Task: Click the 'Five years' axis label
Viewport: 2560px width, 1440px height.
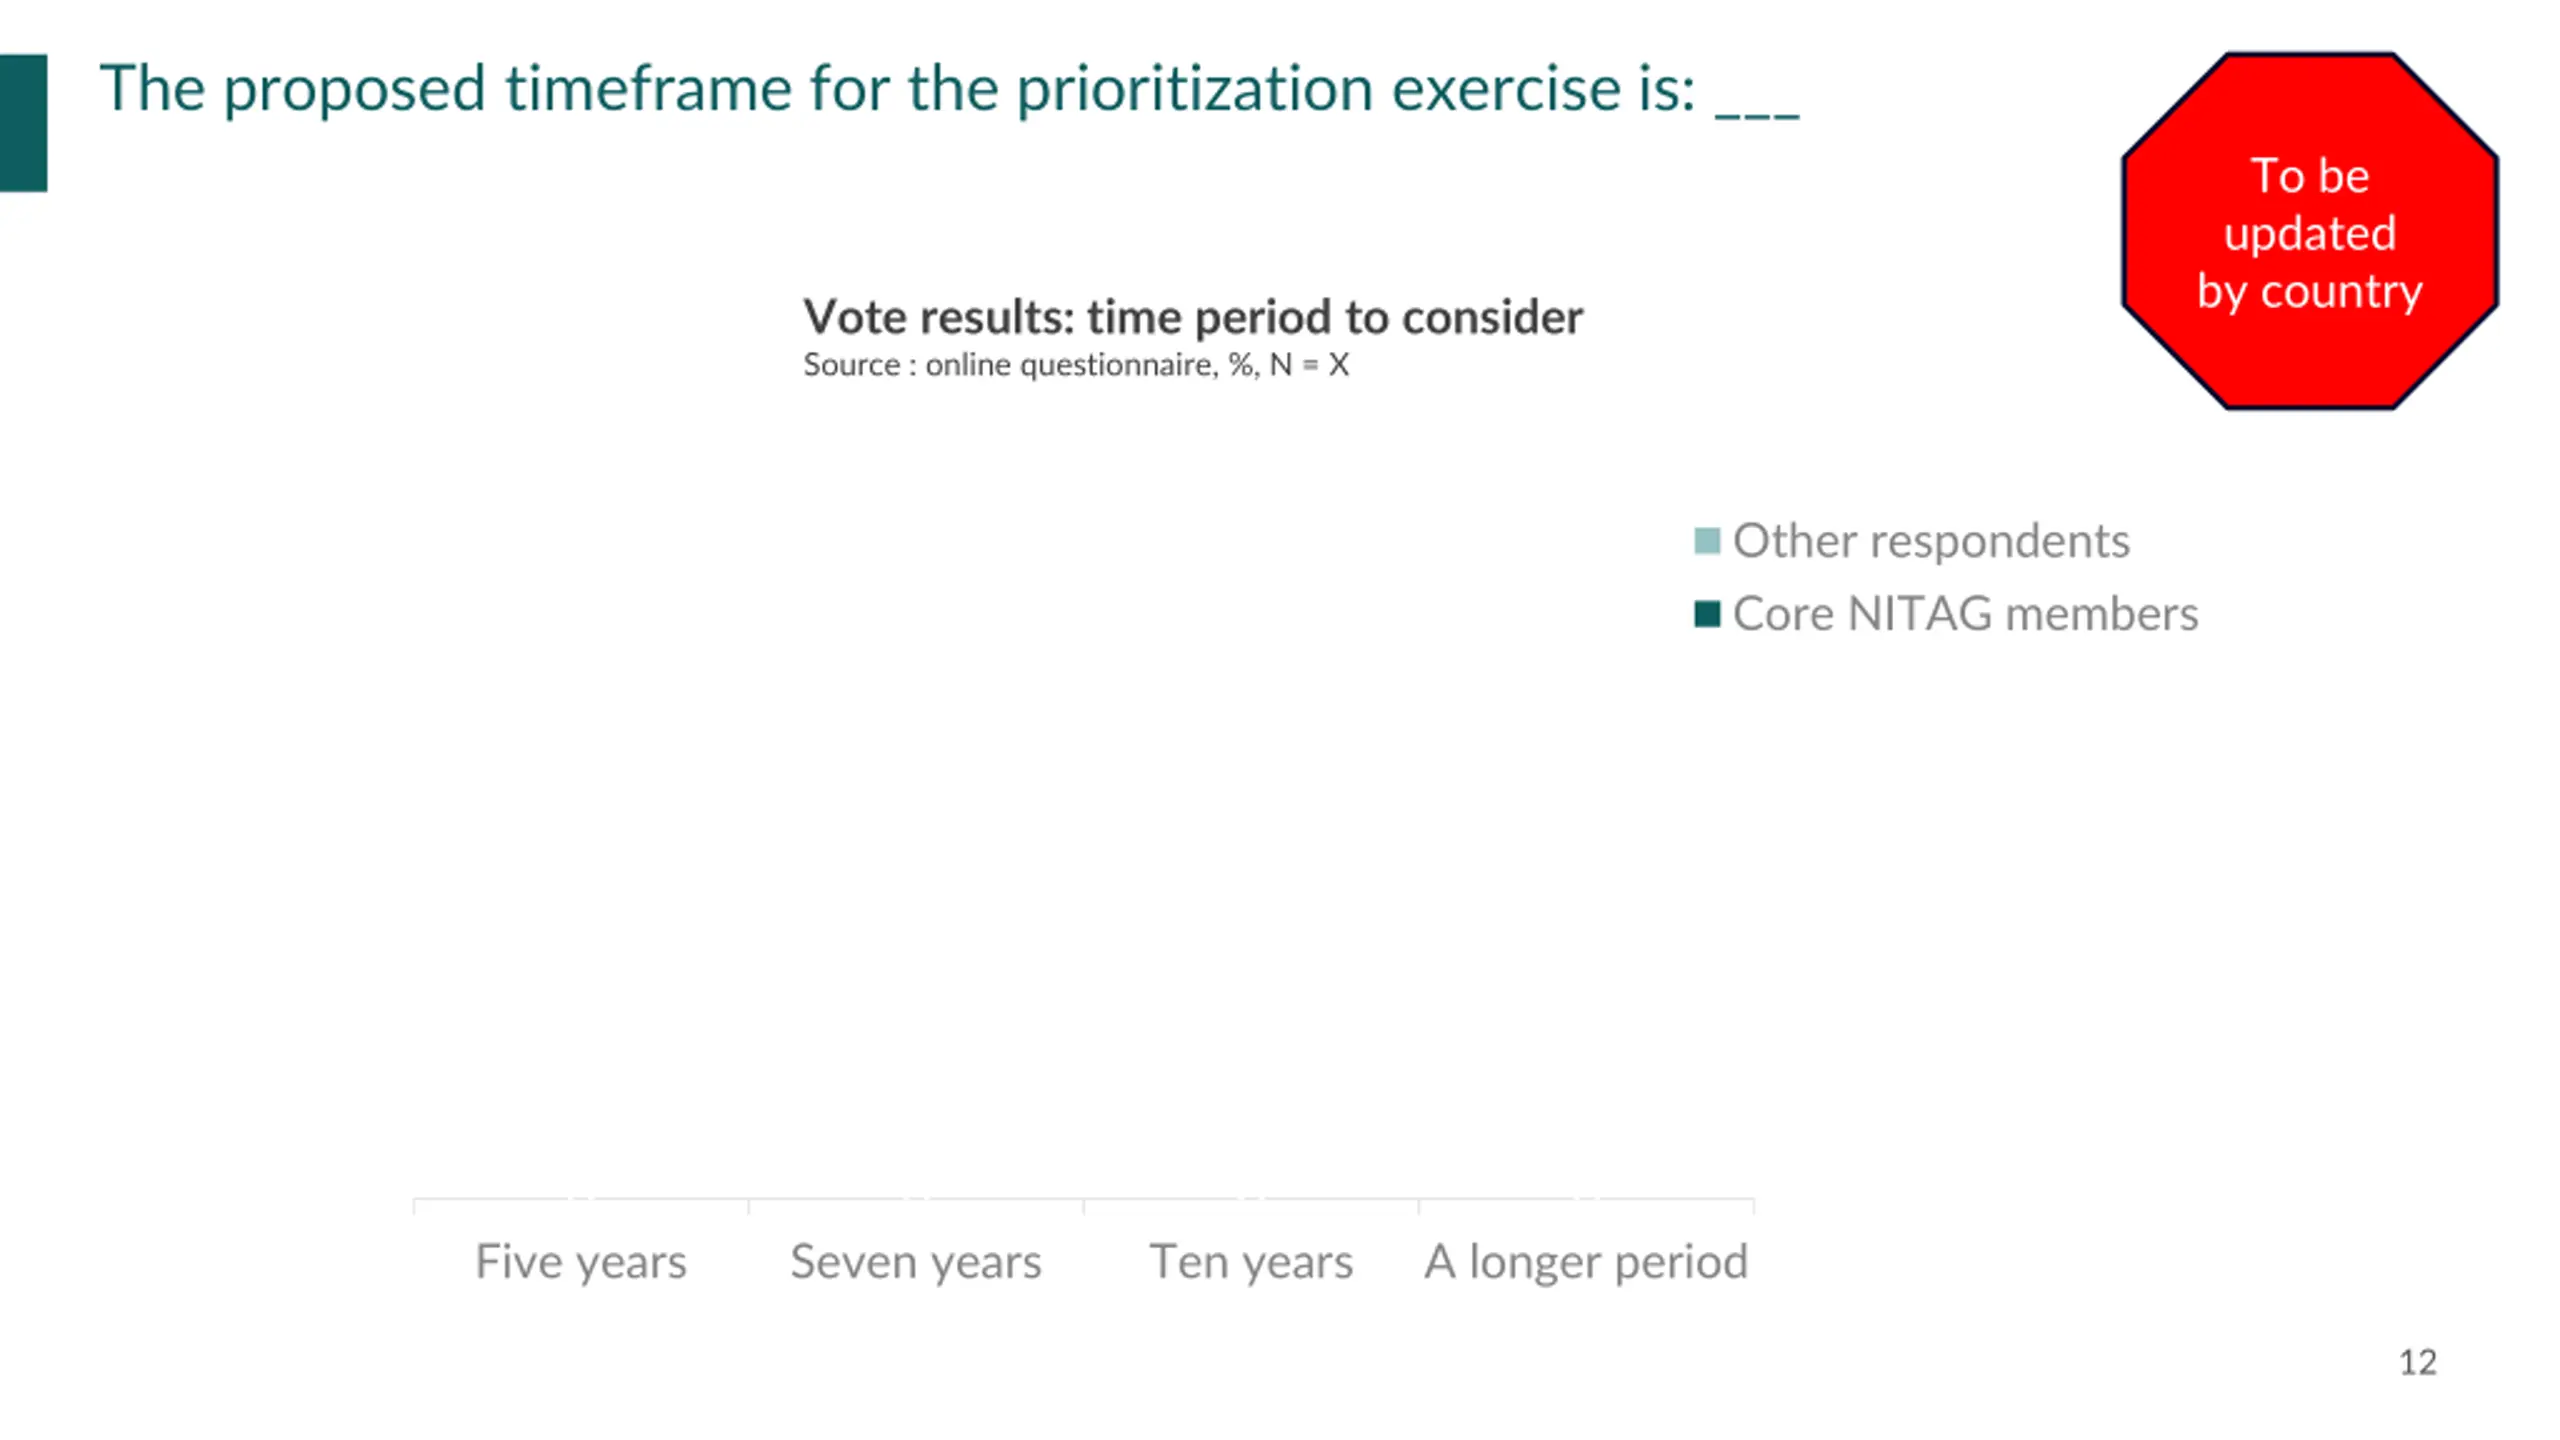Action: coord(581,1262)
